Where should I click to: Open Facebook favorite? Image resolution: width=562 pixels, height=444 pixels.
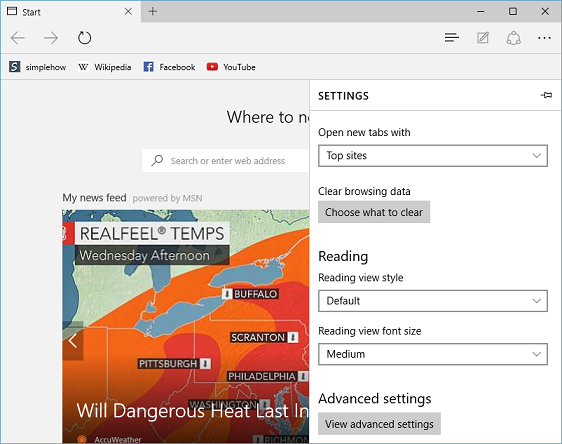pyautogui.click(x=169, y=67)
